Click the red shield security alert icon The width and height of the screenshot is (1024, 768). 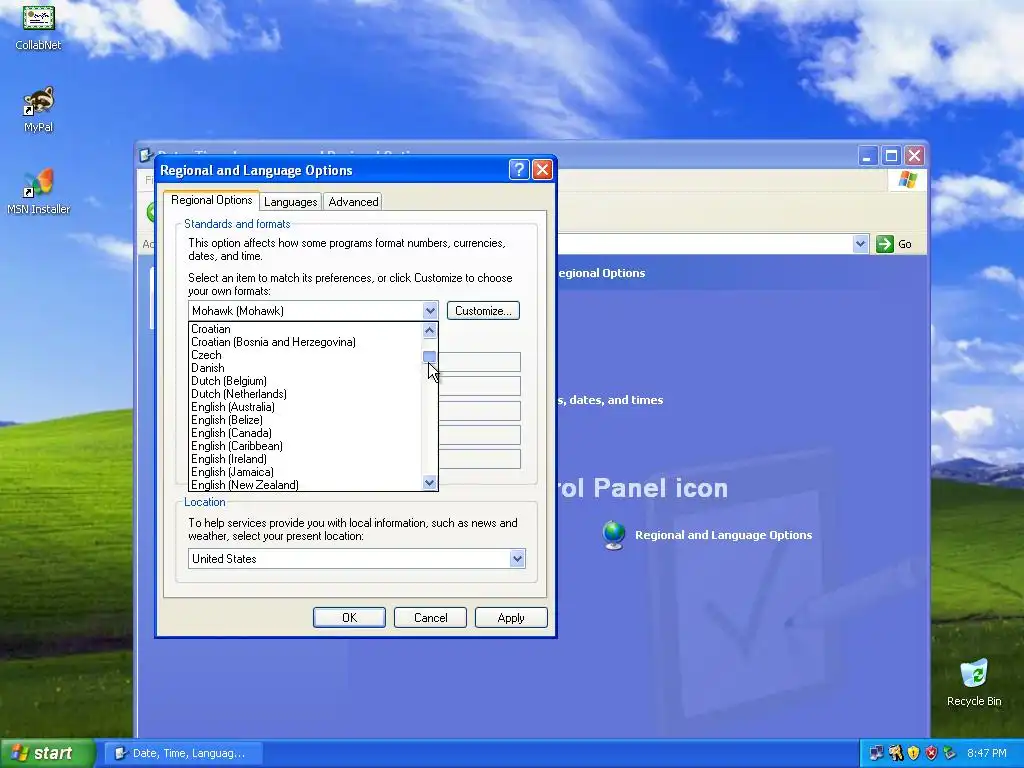[x=931, y=753]
